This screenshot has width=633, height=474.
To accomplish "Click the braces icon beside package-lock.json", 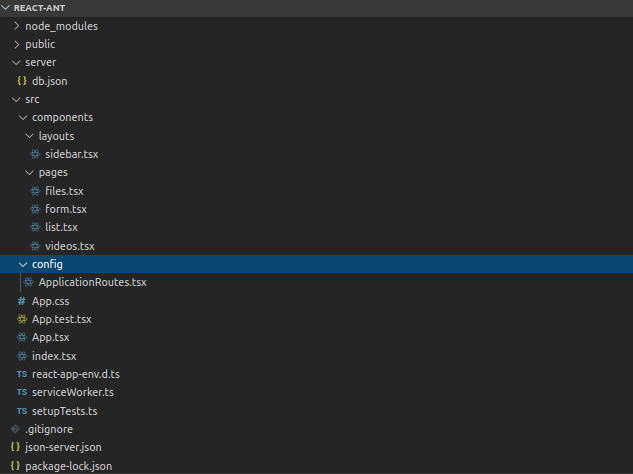I will click(x=15, y=466).
